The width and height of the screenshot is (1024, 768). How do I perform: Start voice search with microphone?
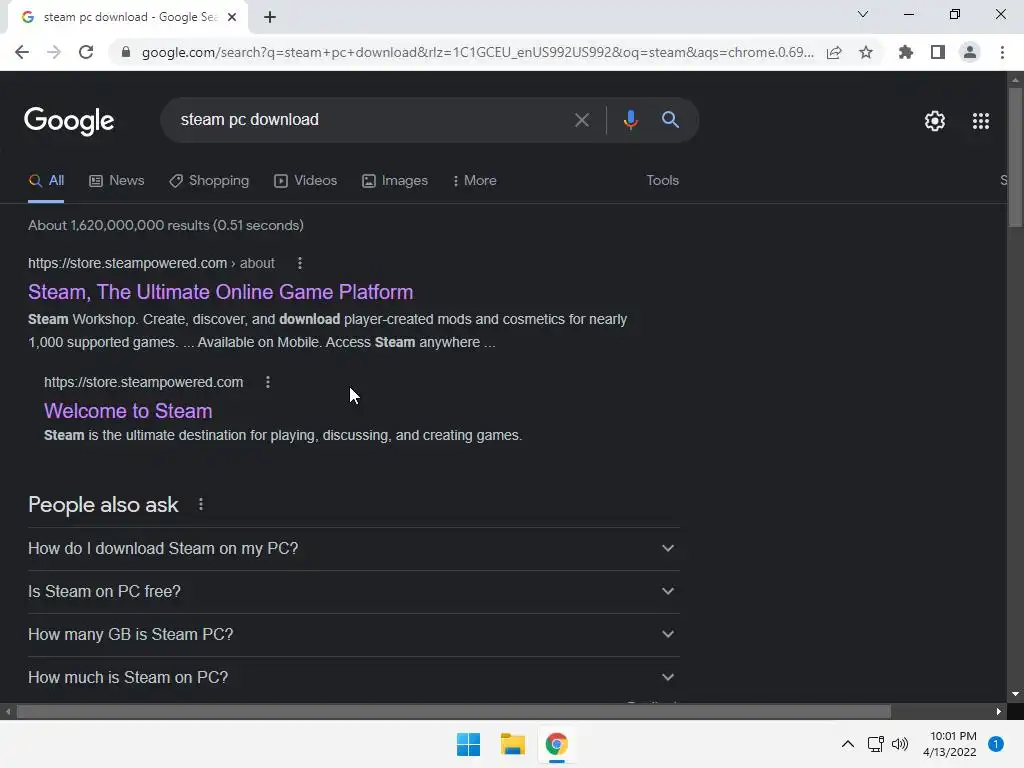630,120
